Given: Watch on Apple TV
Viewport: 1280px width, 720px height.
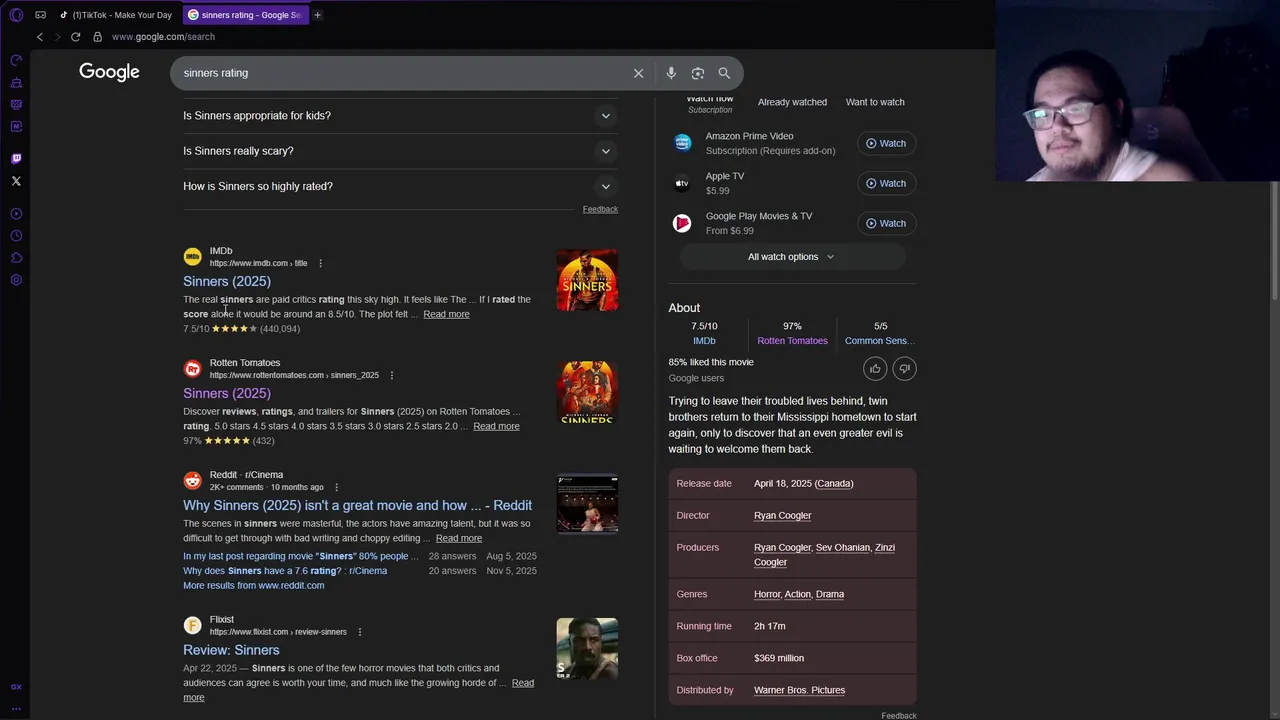Looking at the screenshot, I should click(886, 183).
